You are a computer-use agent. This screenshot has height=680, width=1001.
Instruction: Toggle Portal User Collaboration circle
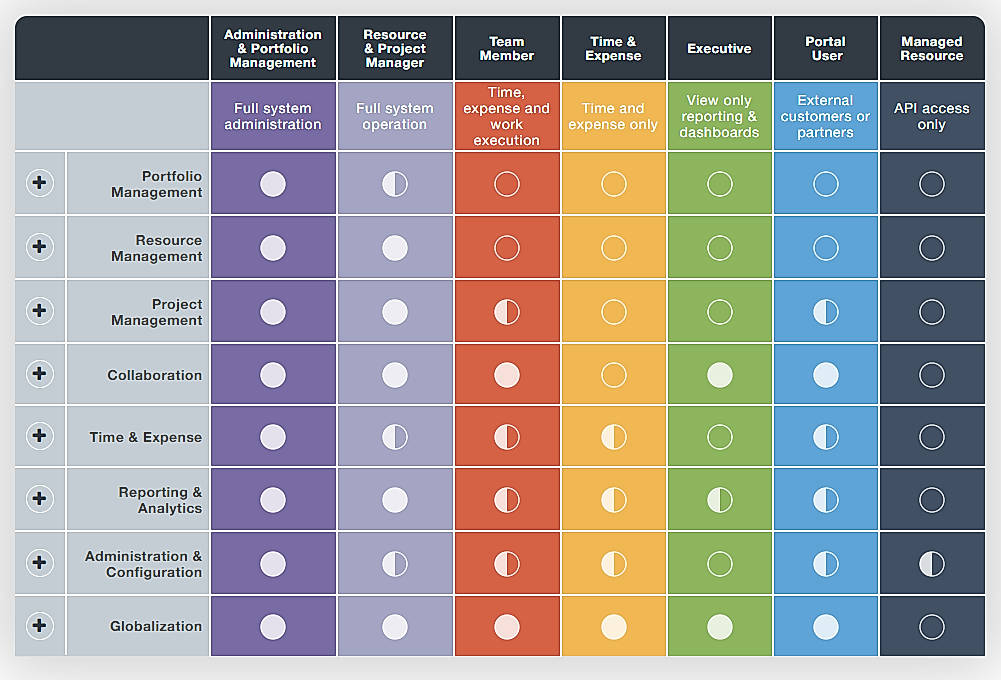point(825,375)
